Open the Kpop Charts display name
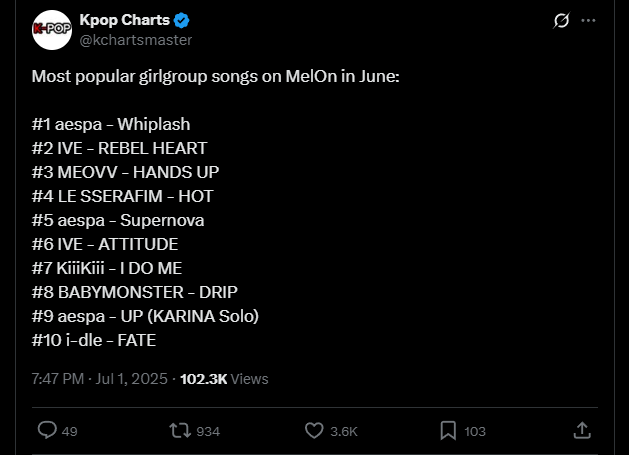The width and height of the screenshot is (629, 455). (125, 20)
